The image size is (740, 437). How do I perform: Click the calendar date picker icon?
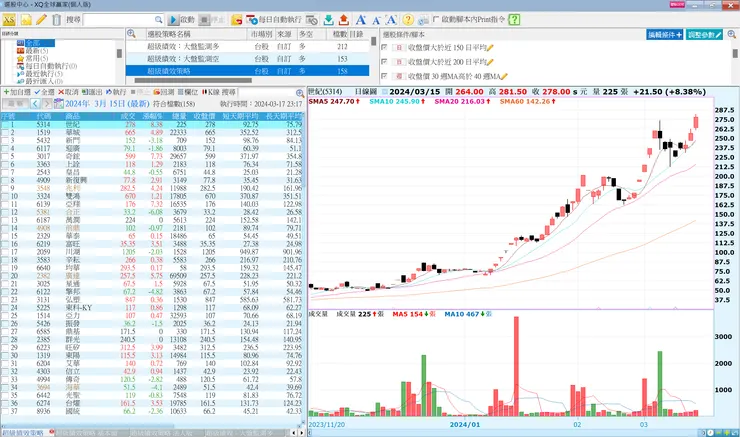tap(59, 103)
